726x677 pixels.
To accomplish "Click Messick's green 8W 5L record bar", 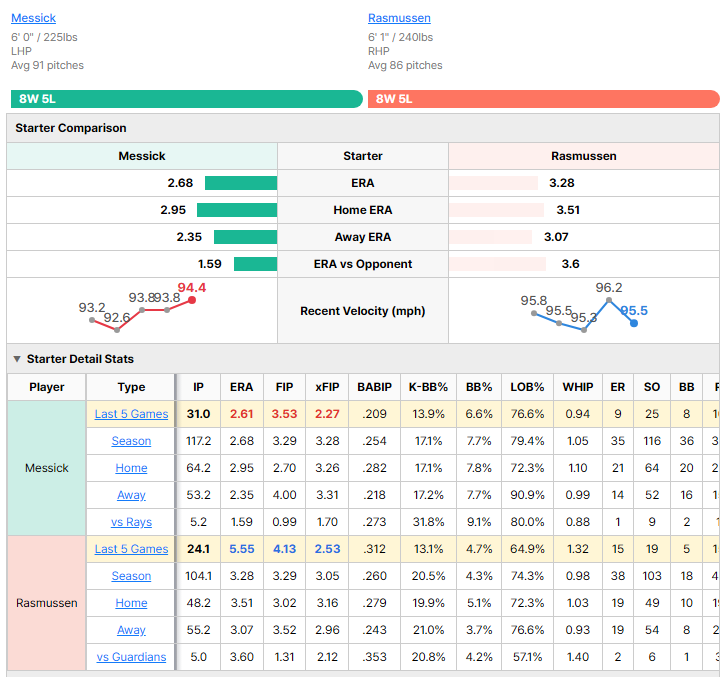I will [187, 99].
